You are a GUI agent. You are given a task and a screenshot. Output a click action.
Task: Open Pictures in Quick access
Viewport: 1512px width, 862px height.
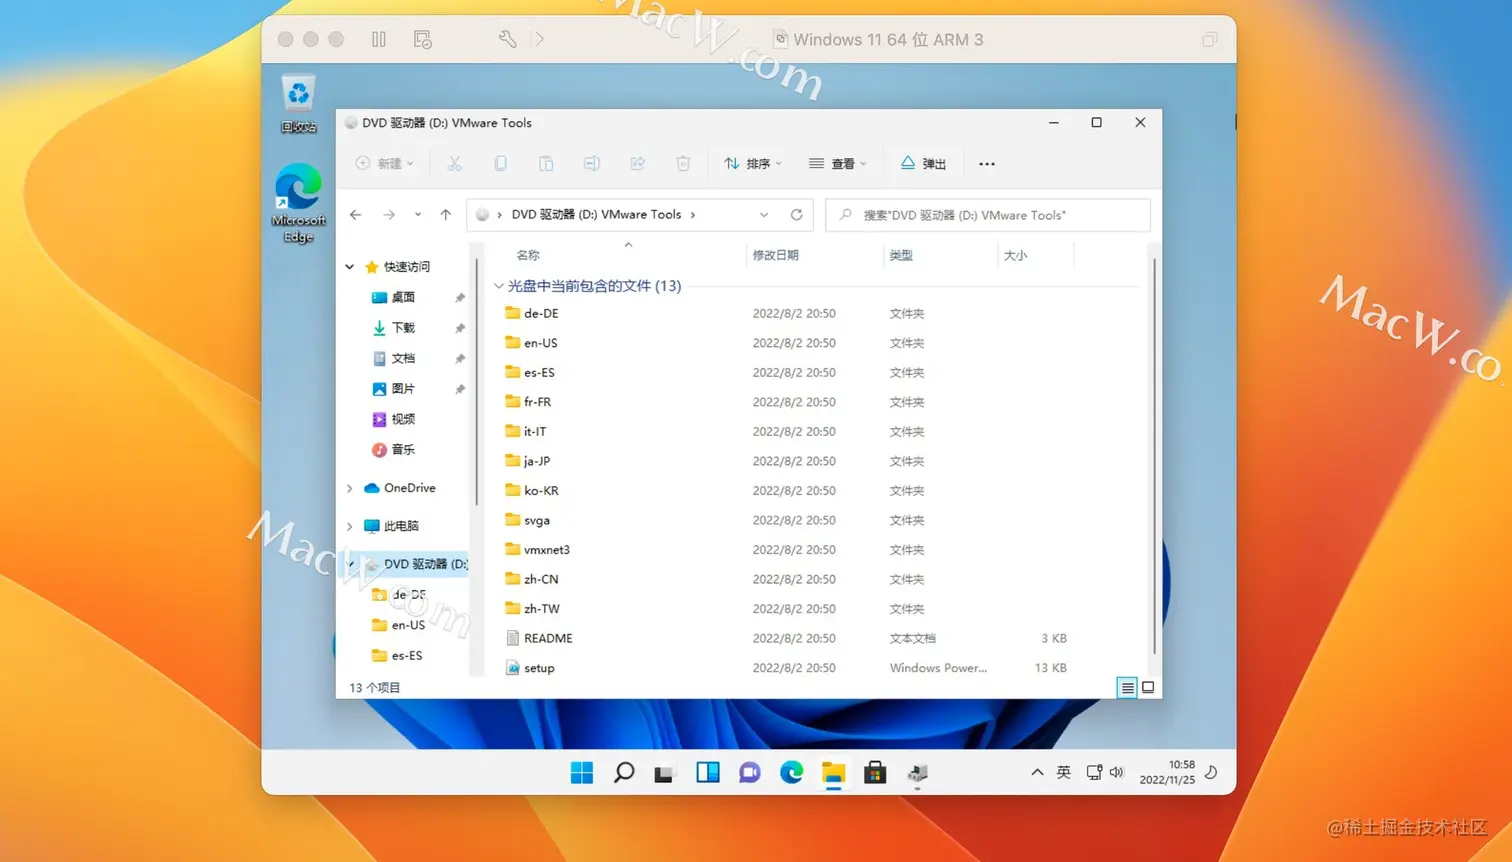tap(403, 389)
